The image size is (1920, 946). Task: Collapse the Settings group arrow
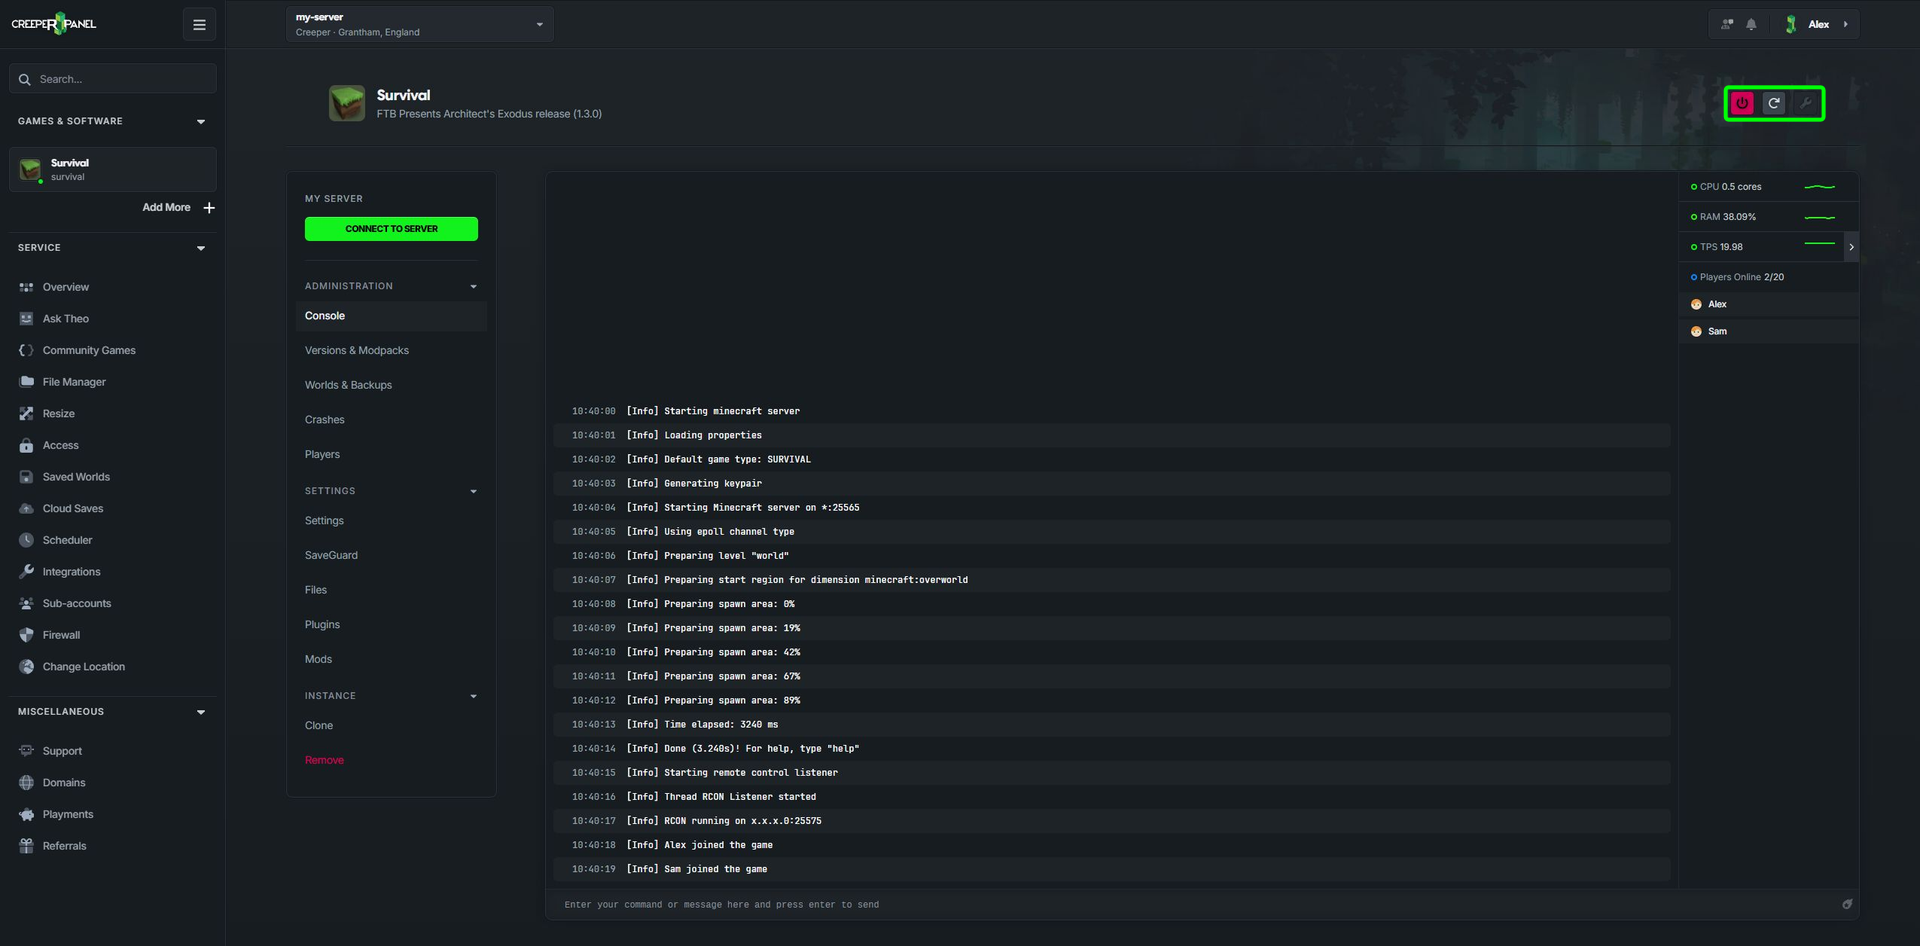point(474,492)
